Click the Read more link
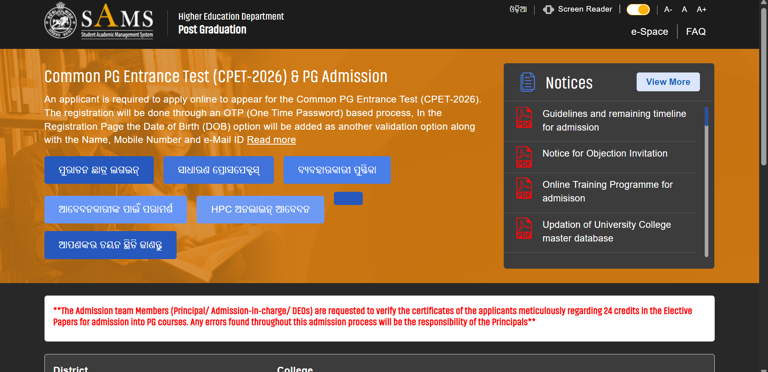 (x=271, y=140)
